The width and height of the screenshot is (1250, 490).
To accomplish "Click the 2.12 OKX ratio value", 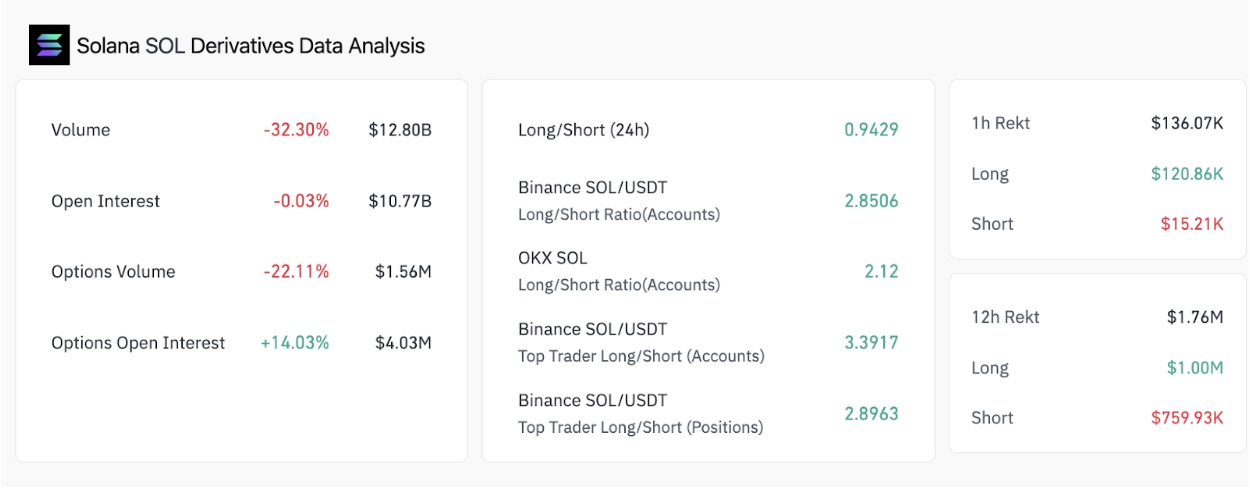I will [881, 271].
